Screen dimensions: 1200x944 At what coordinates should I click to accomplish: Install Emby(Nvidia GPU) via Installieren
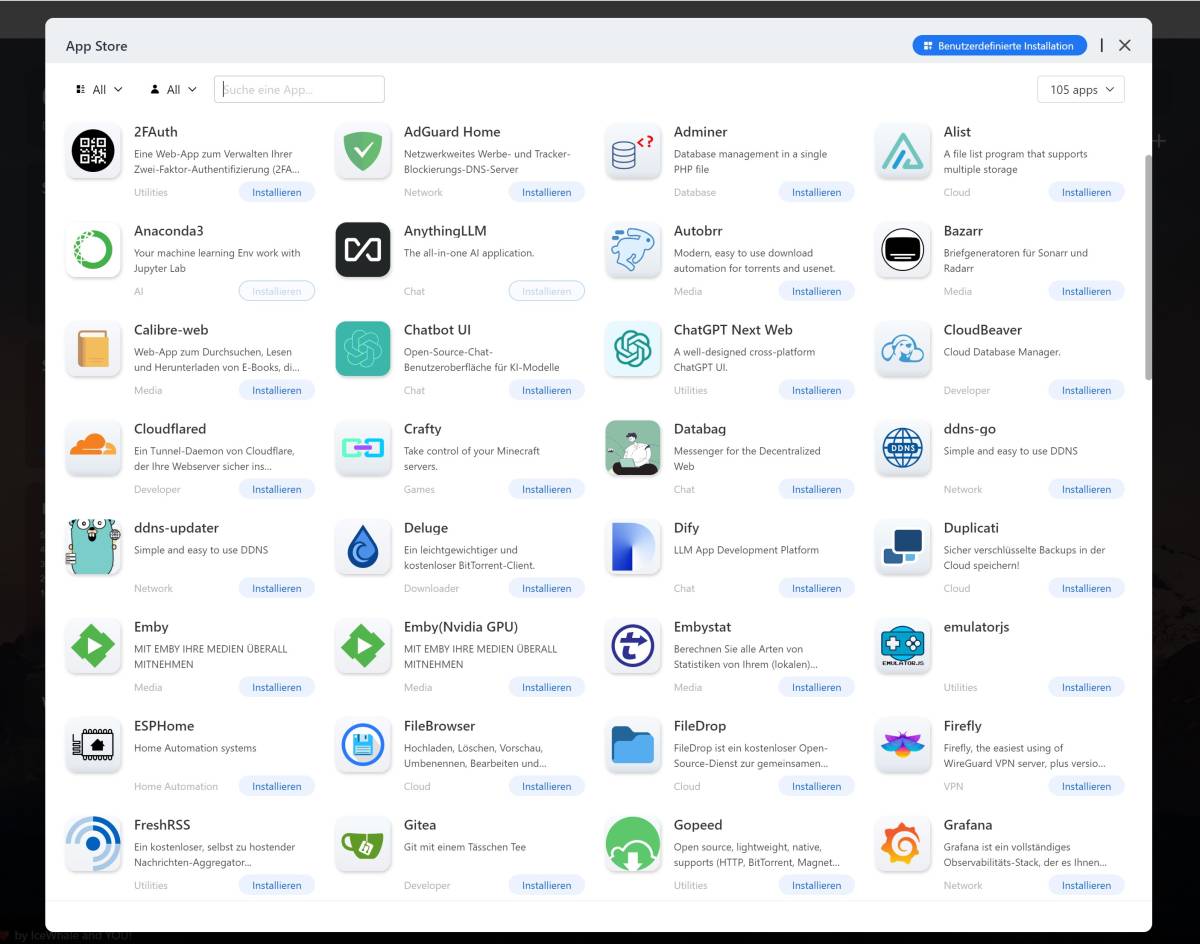point(547,687)
